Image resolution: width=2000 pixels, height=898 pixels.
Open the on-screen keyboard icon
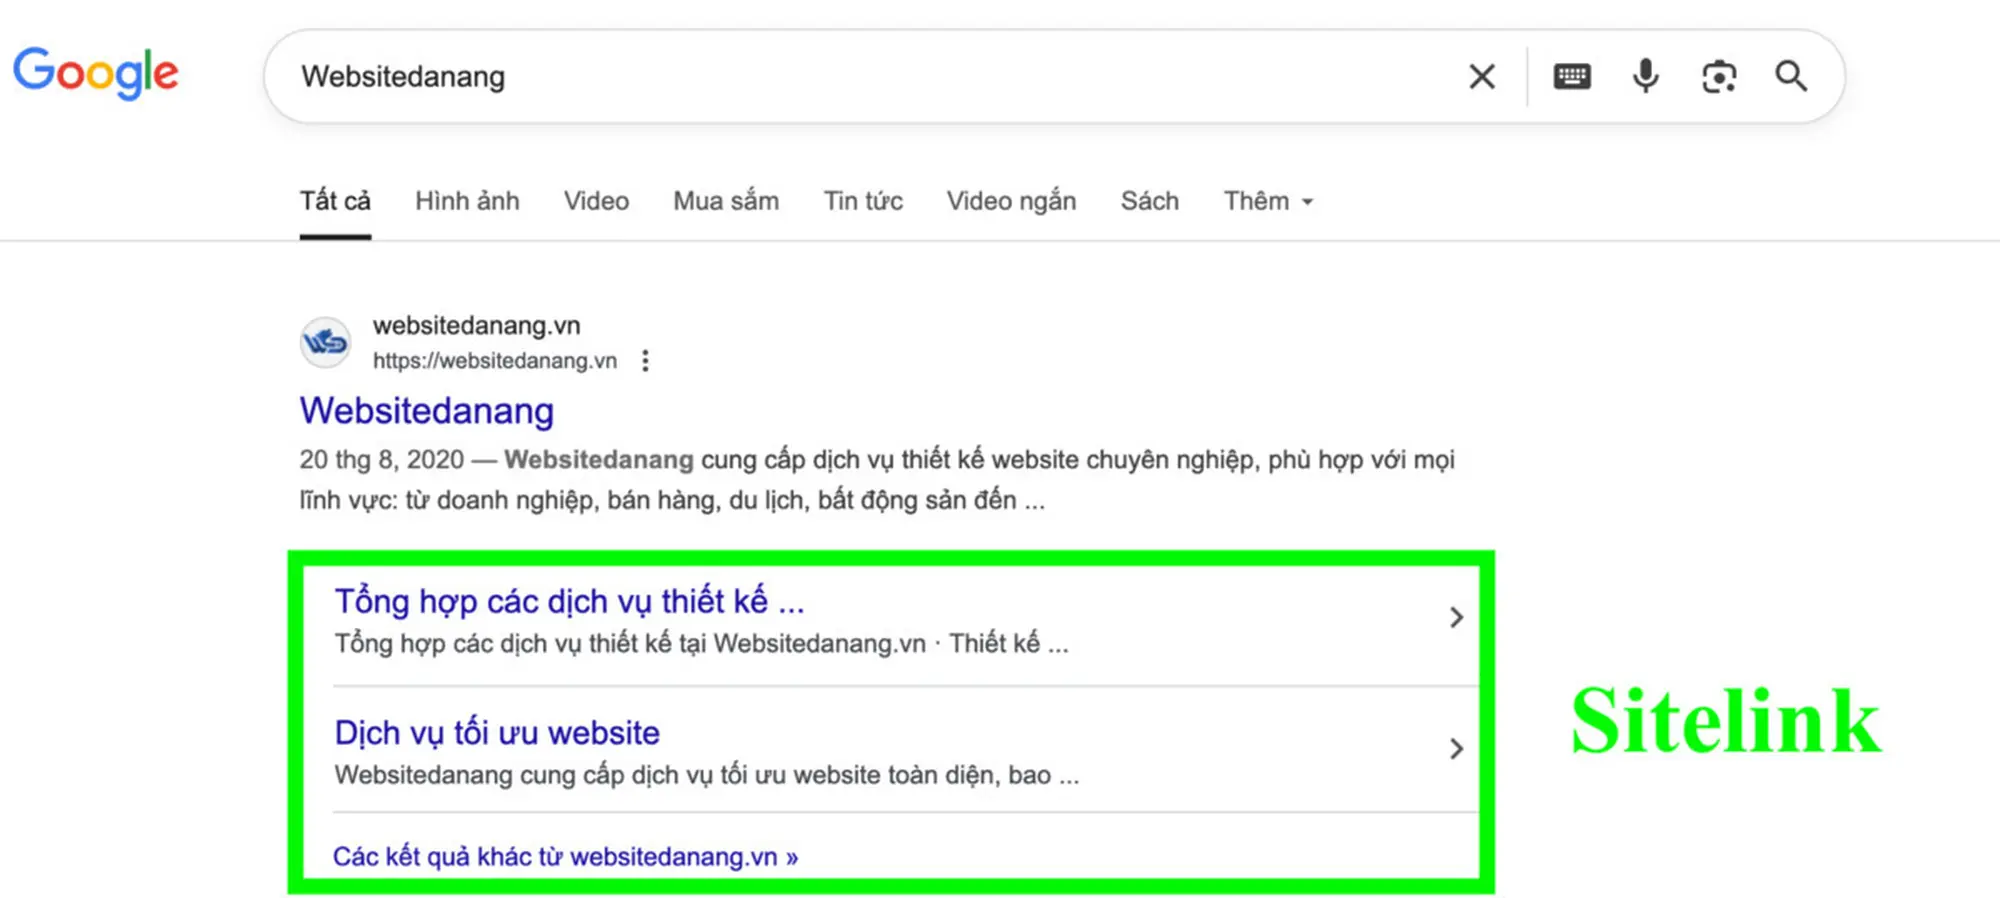pos(1572,76)
